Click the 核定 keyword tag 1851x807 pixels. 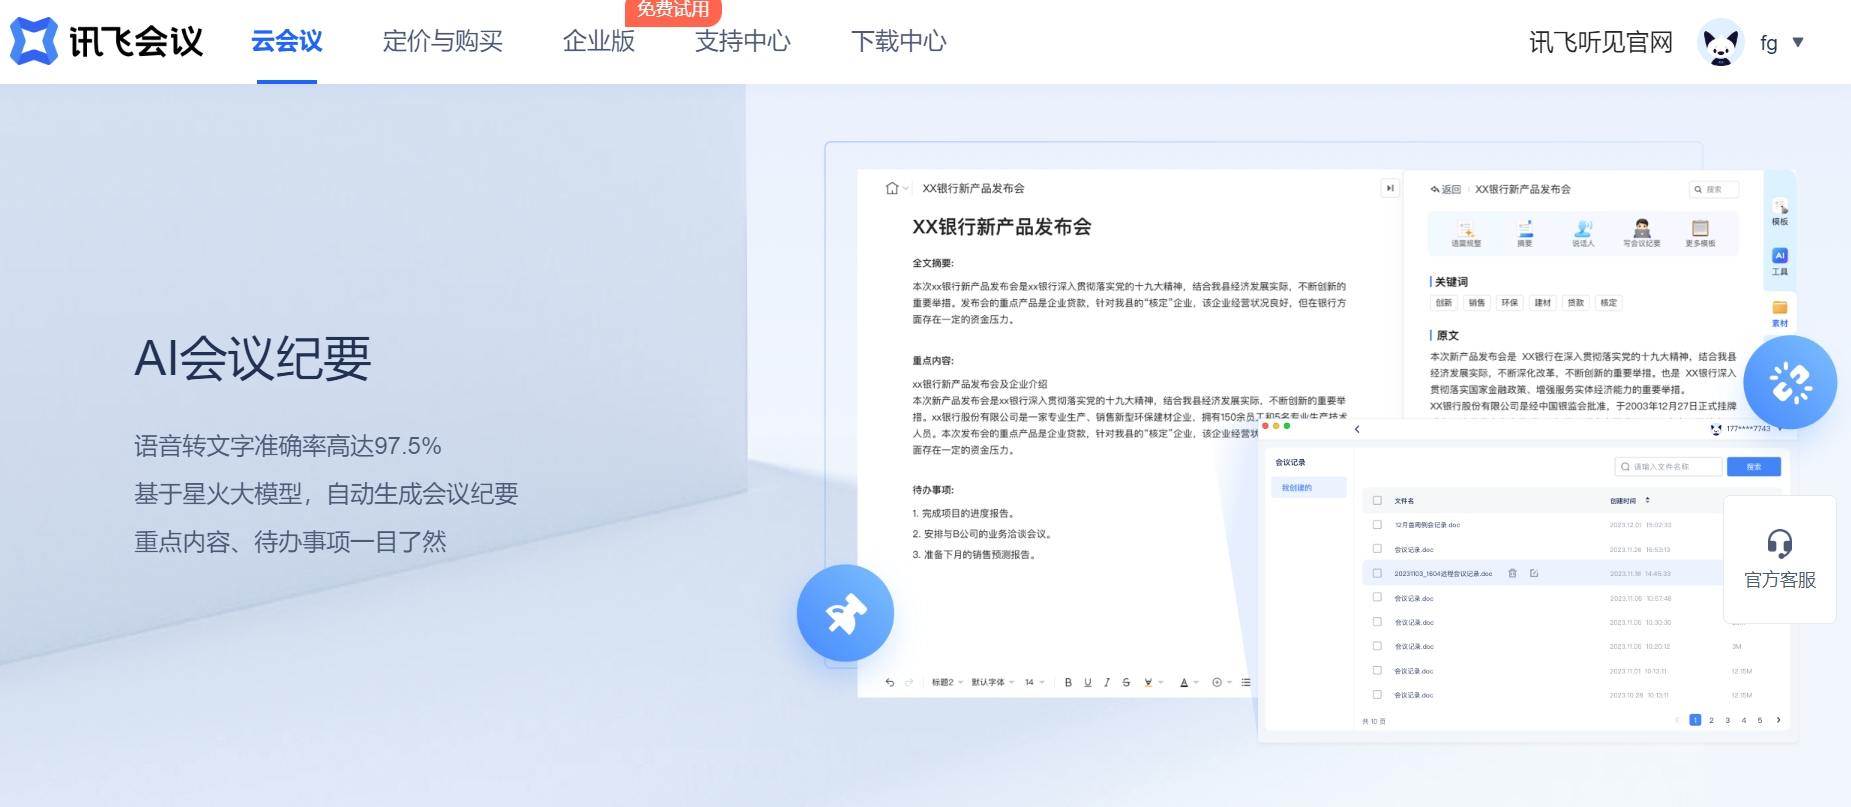click(1609, 303)
